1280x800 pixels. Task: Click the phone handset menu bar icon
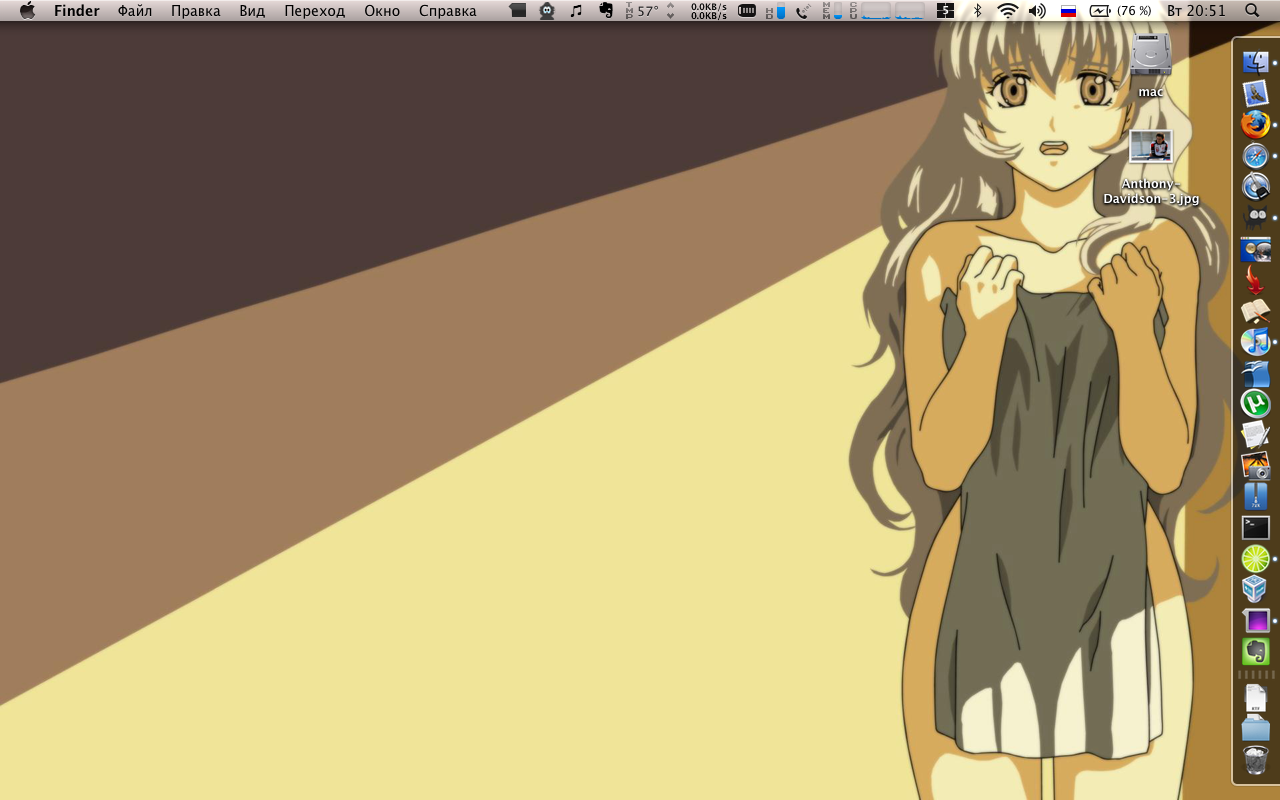click(803, 11)
